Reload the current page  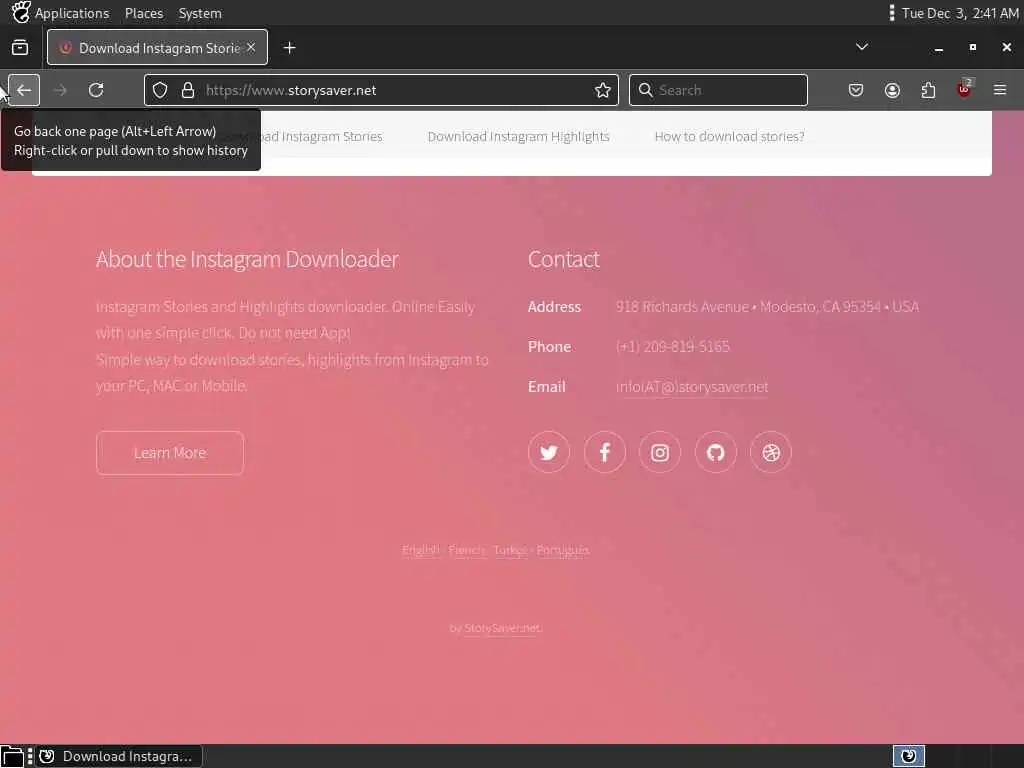[96, 90]
